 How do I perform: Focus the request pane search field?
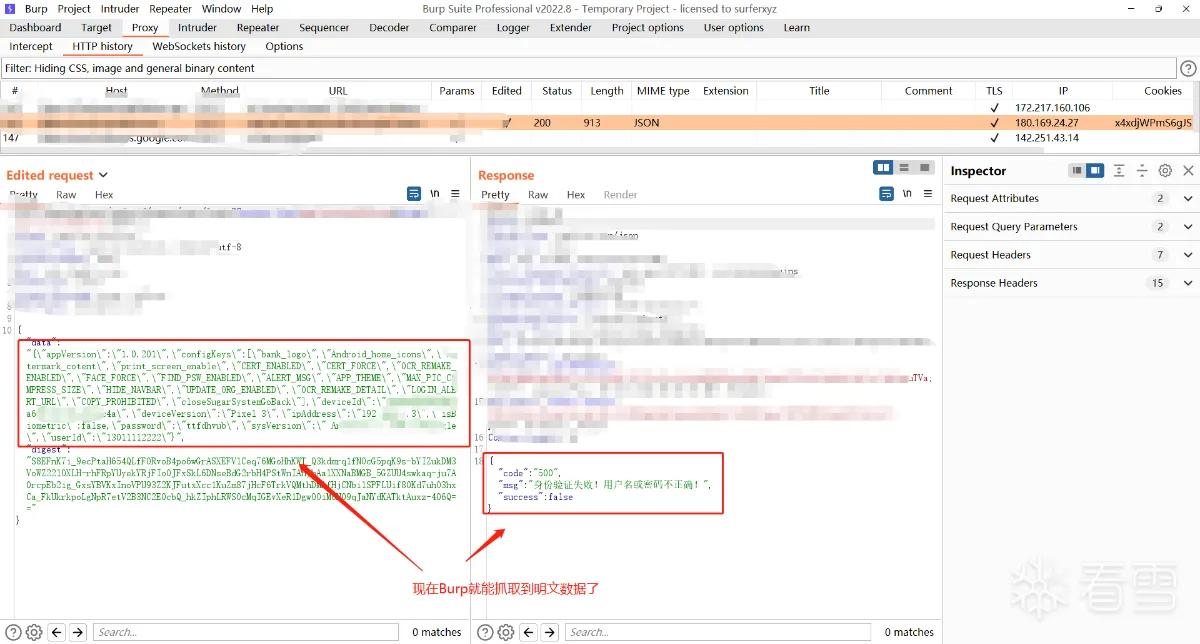pos(244,632)
